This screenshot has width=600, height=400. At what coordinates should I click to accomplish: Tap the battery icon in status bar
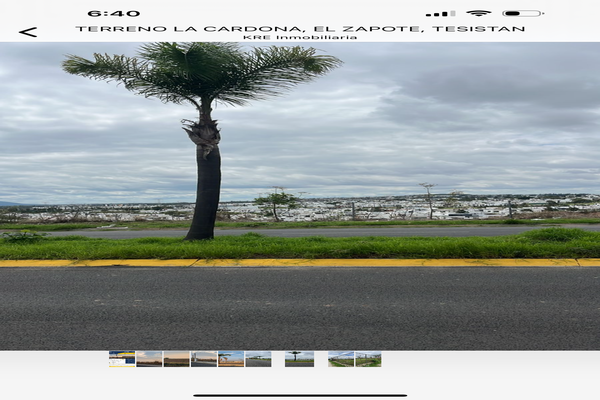523,13
